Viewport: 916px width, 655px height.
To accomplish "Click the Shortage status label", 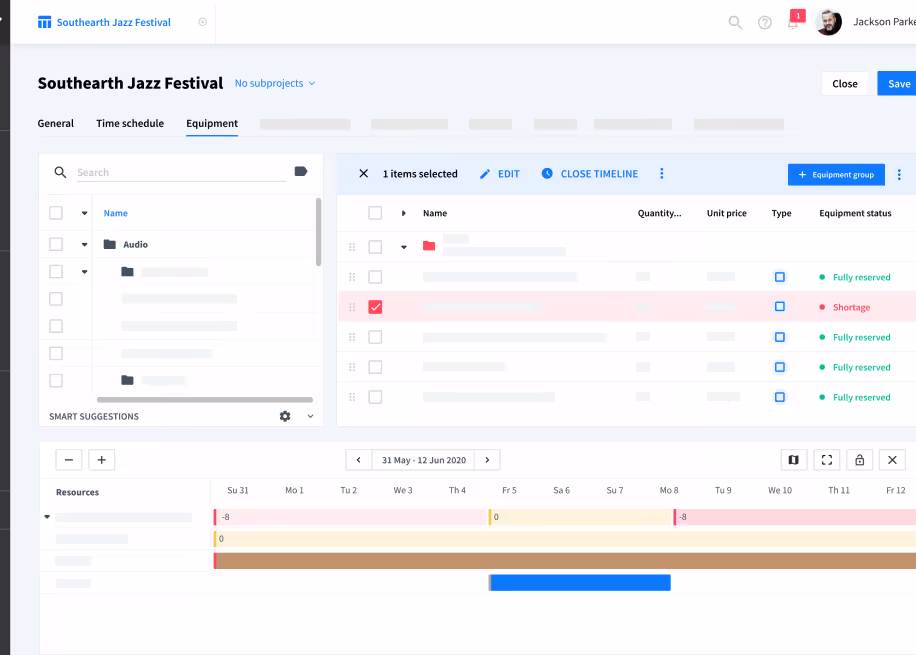I will coord(852,307).
